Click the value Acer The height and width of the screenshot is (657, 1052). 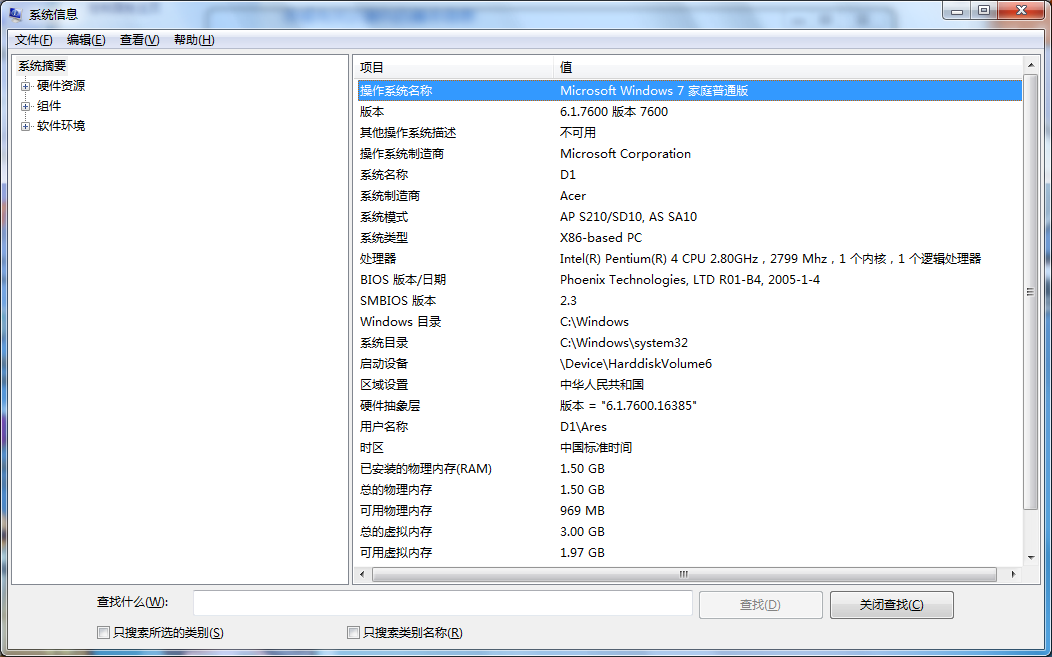(573, 196)
